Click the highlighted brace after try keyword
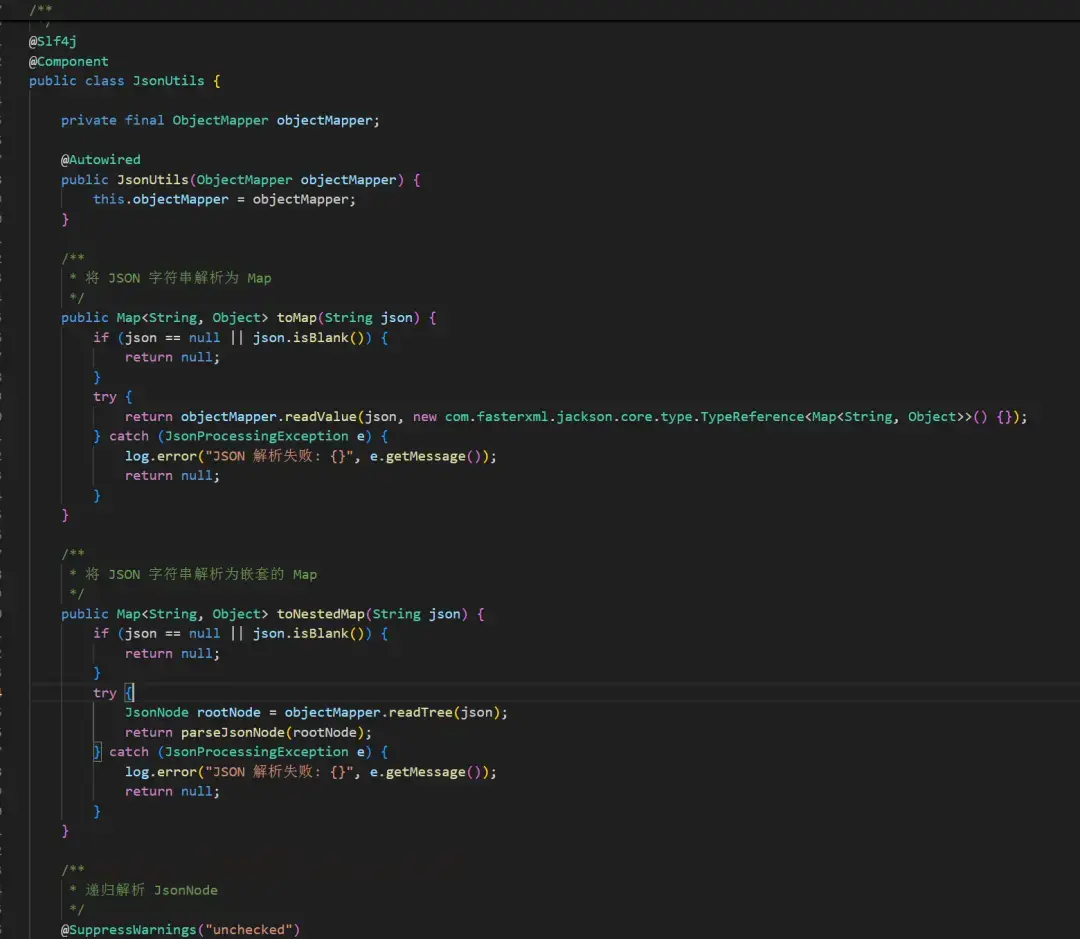The image size is (1080, 939). (x=129, y=692)
